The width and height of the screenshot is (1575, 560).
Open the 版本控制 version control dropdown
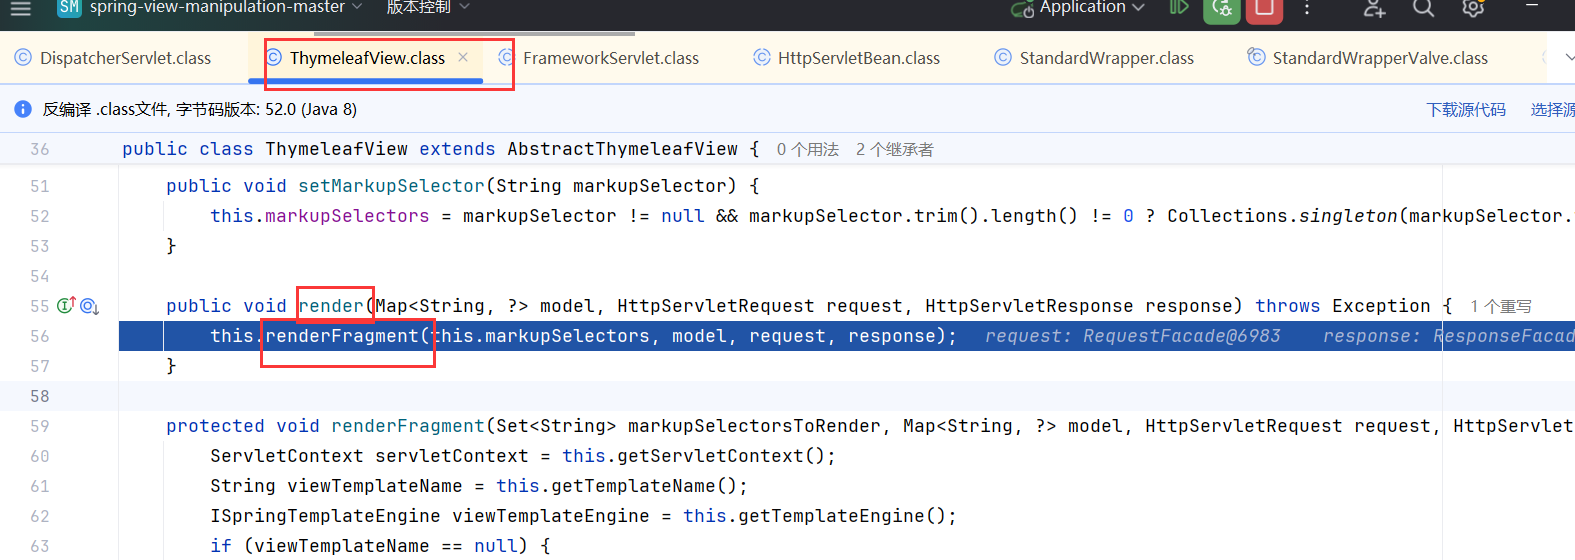point(427,8)
